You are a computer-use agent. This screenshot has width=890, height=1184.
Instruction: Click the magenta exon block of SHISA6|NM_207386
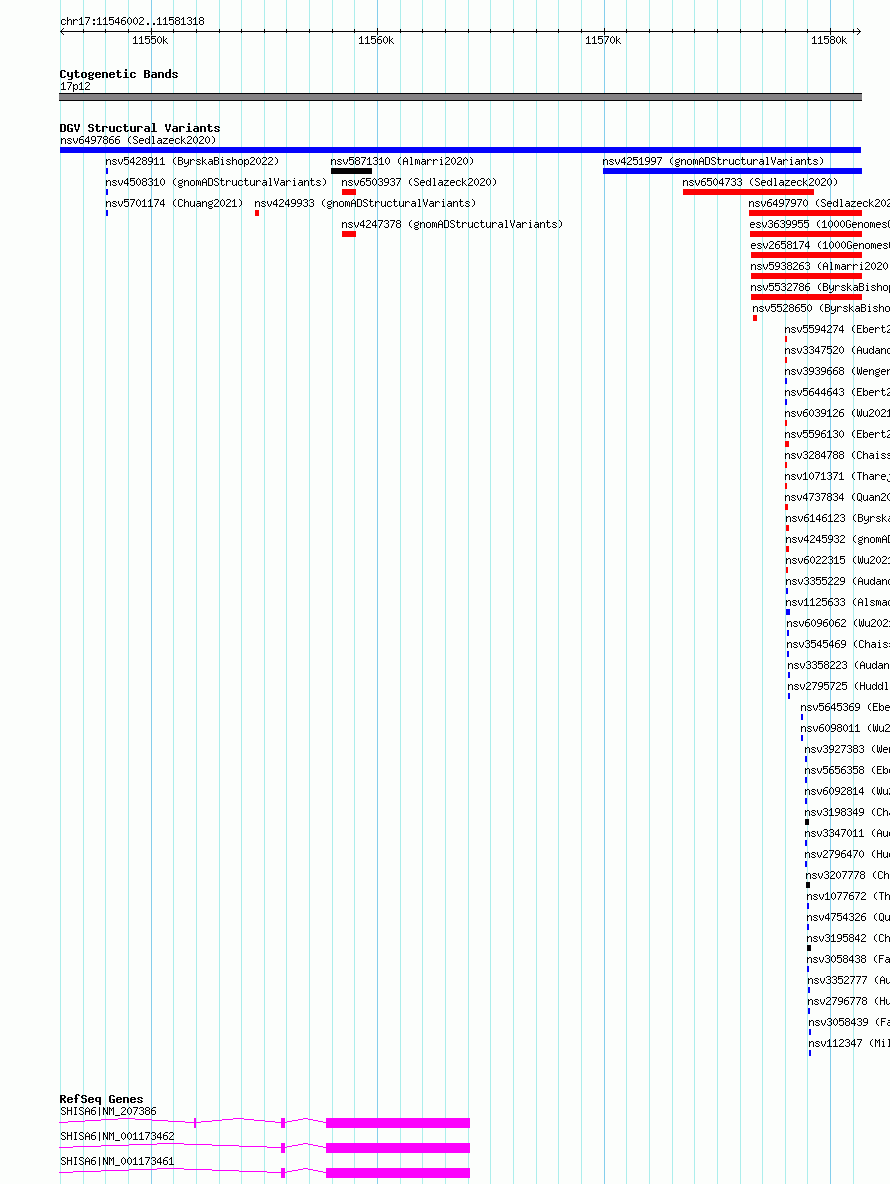(x=398, y=1123)
